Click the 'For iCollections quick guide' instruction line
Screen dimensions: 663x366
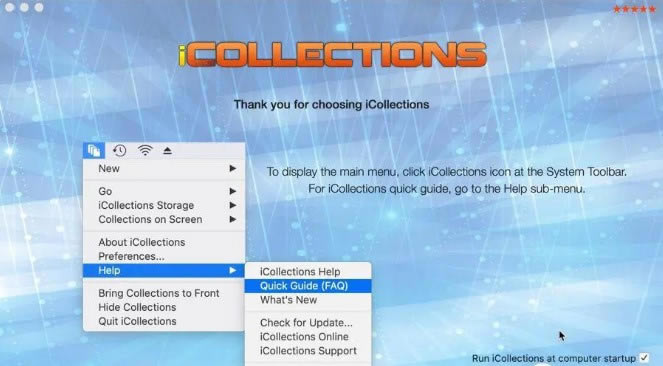(447, 188)
